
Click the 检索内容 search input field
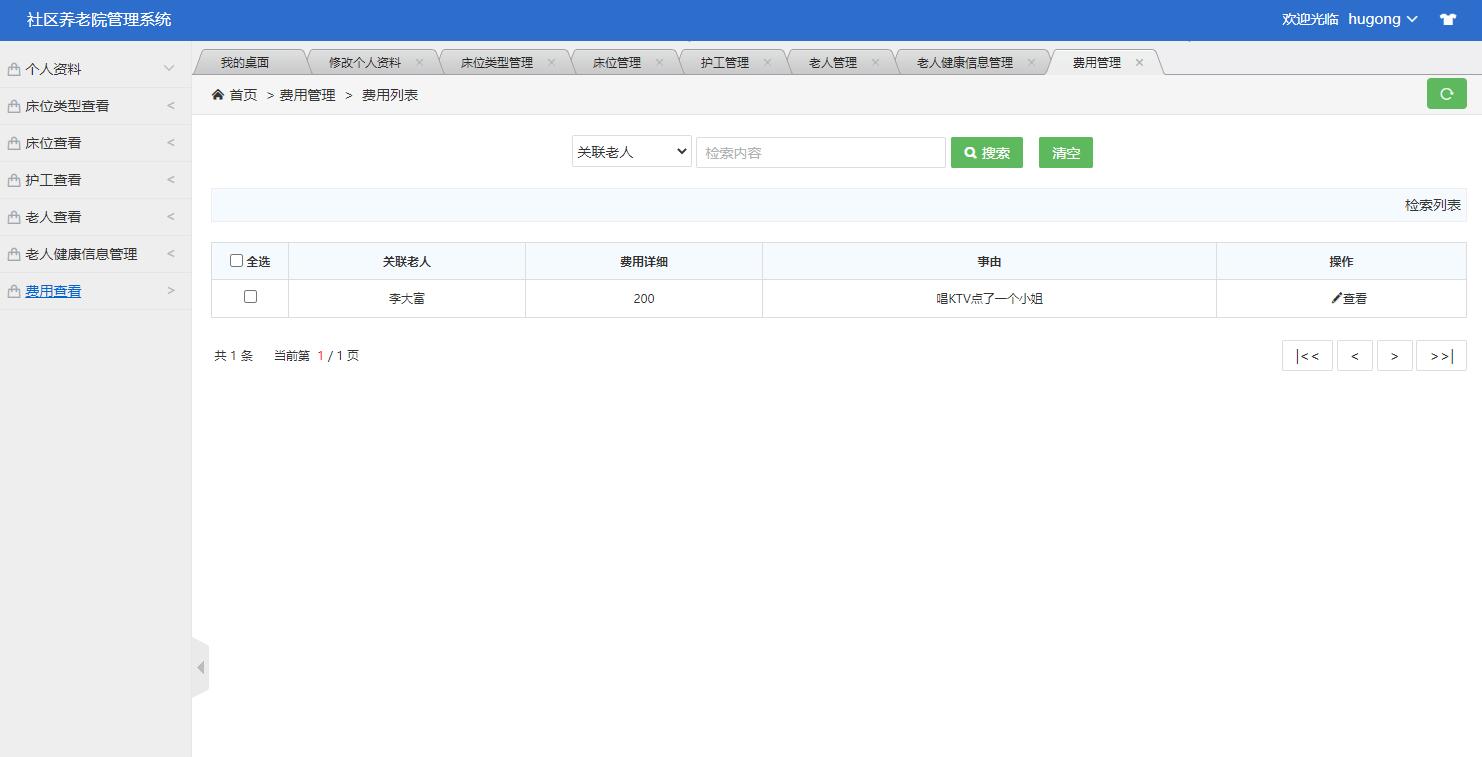820,151
